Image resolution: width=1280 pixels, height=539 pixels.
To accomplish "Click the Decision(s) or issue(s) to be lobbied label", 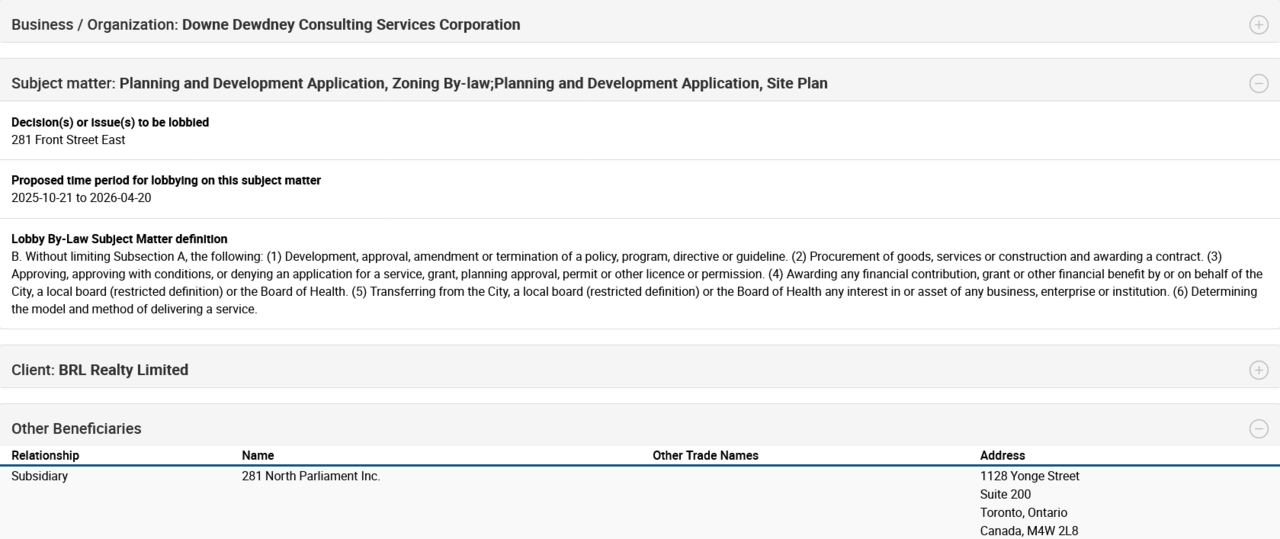I will 110,122.
